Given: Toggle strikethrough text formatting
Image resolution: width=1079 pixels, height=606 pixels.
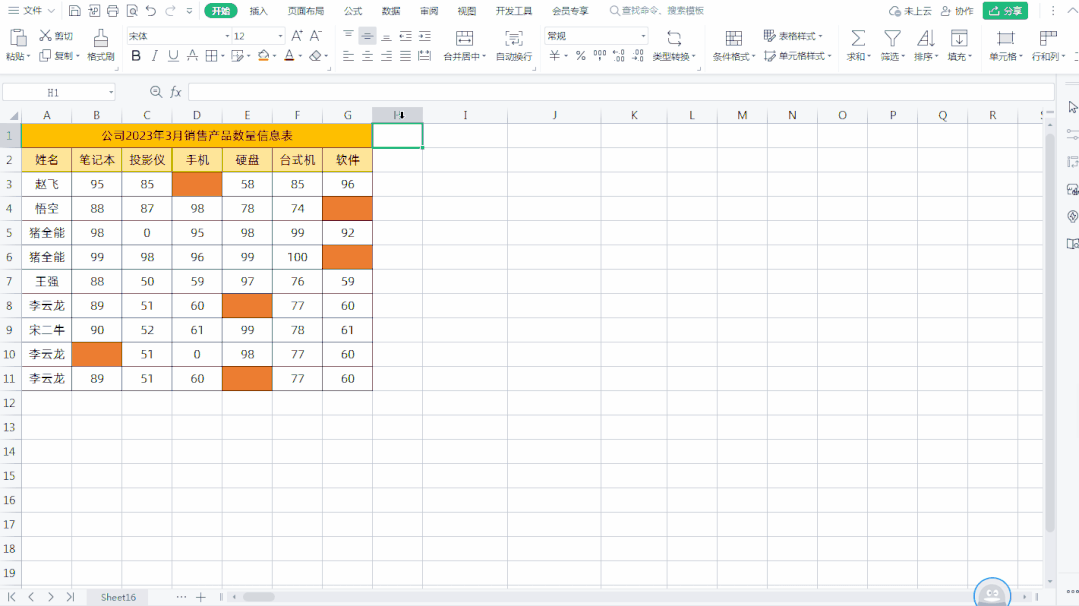Looking at the screenshot, I should point(193,56).
